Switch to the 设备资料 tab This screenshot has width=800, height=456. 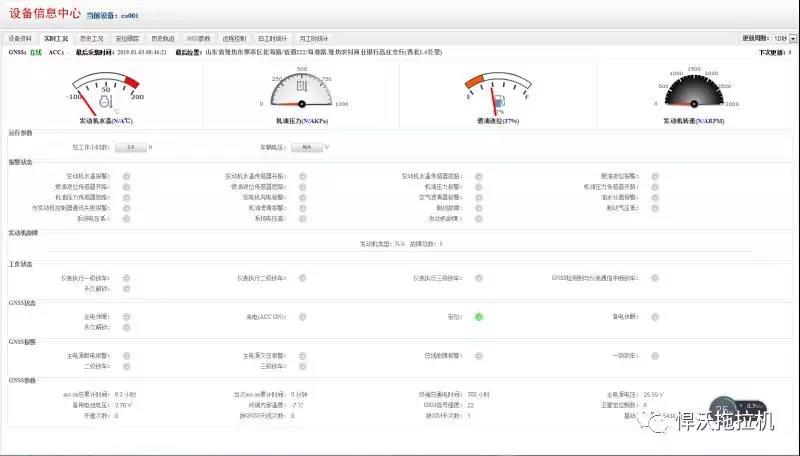(x=20, y=38)
